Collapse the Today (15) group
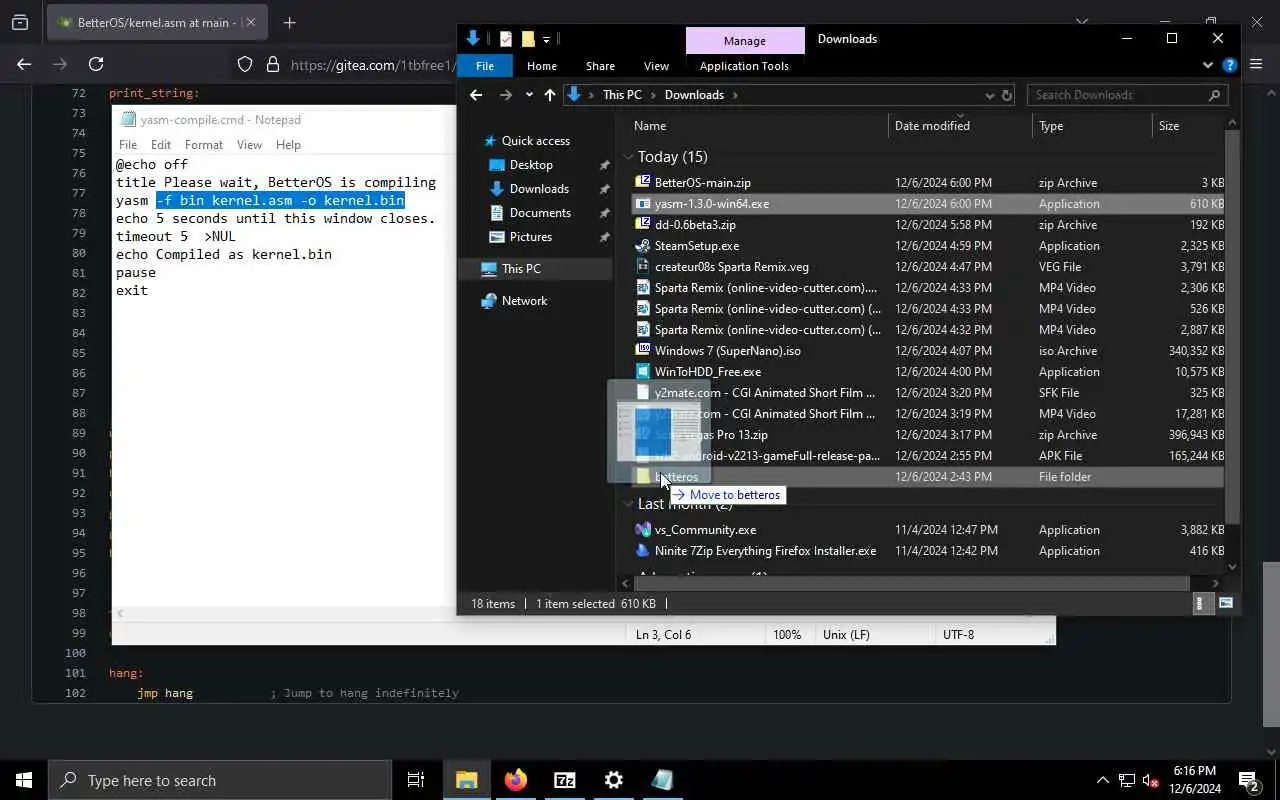 click(629, 157)
